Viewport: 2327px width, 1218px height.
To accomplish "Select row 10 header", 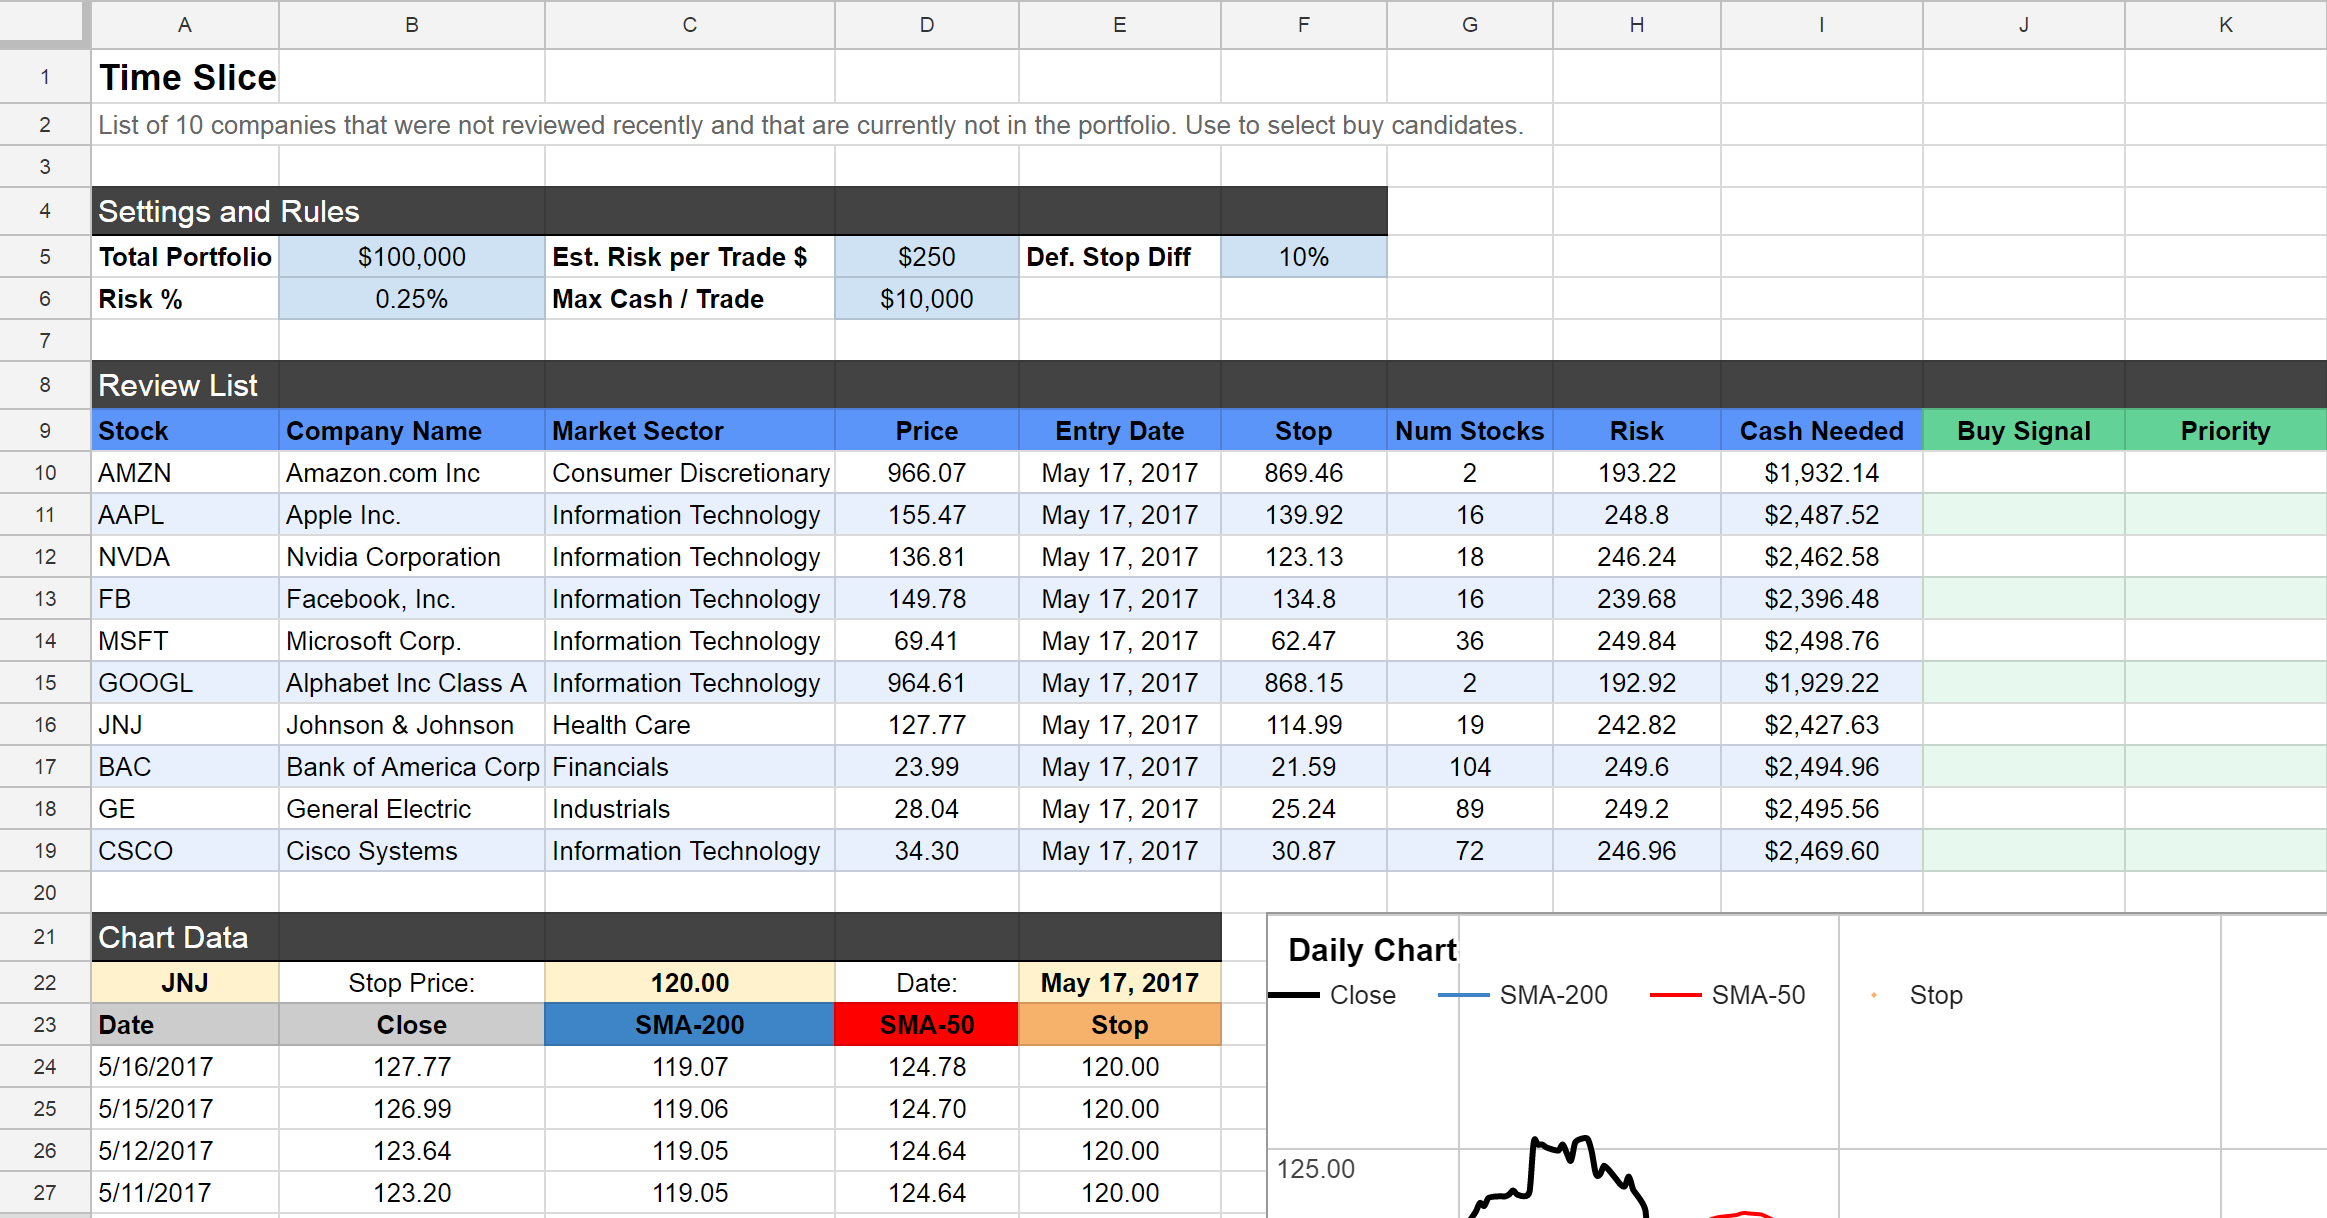I will coord(45,473).
